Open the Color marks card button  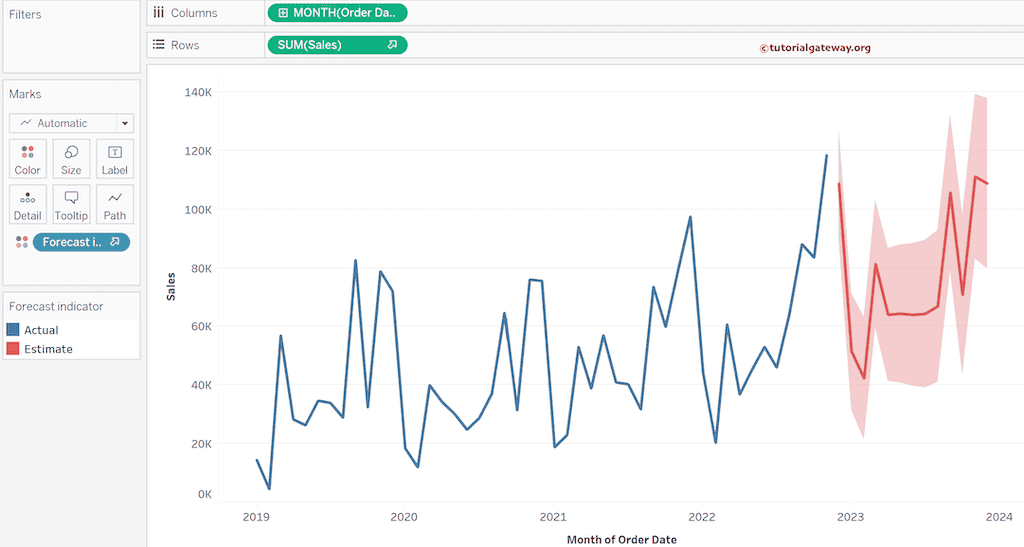coord(28,159)
